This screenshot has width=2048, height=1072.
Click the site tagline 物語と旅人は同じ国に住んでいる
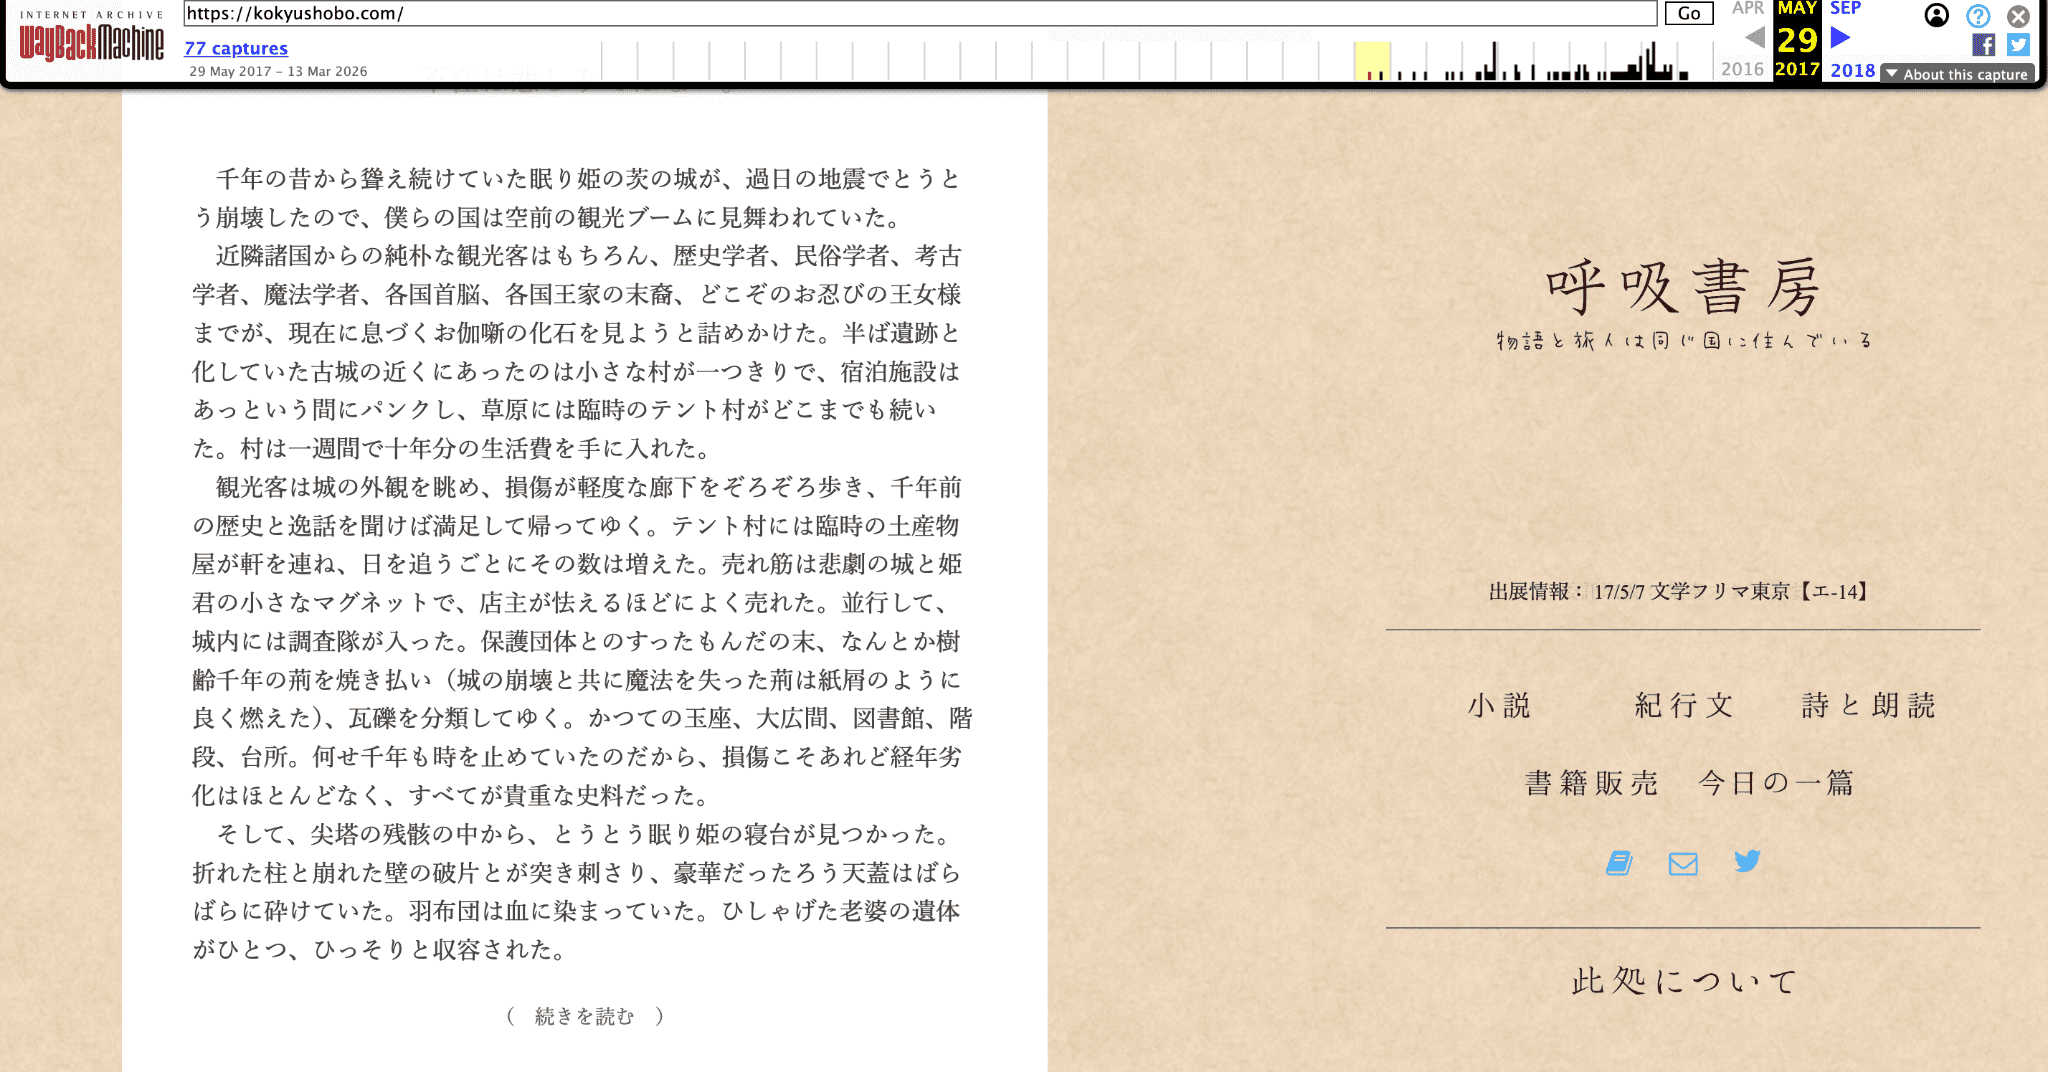[1684, 340]
